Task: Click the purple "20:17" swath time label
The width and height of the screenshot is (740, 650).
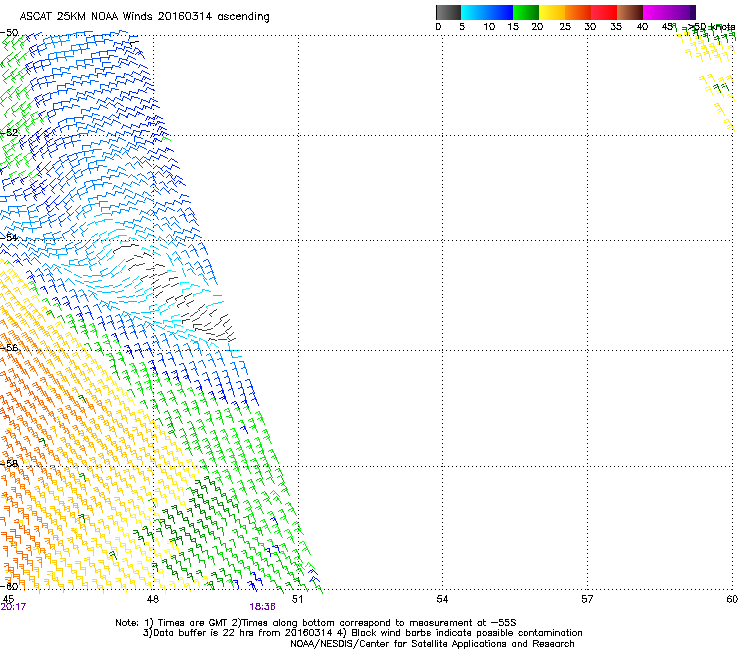Action: tap(13, 607)
